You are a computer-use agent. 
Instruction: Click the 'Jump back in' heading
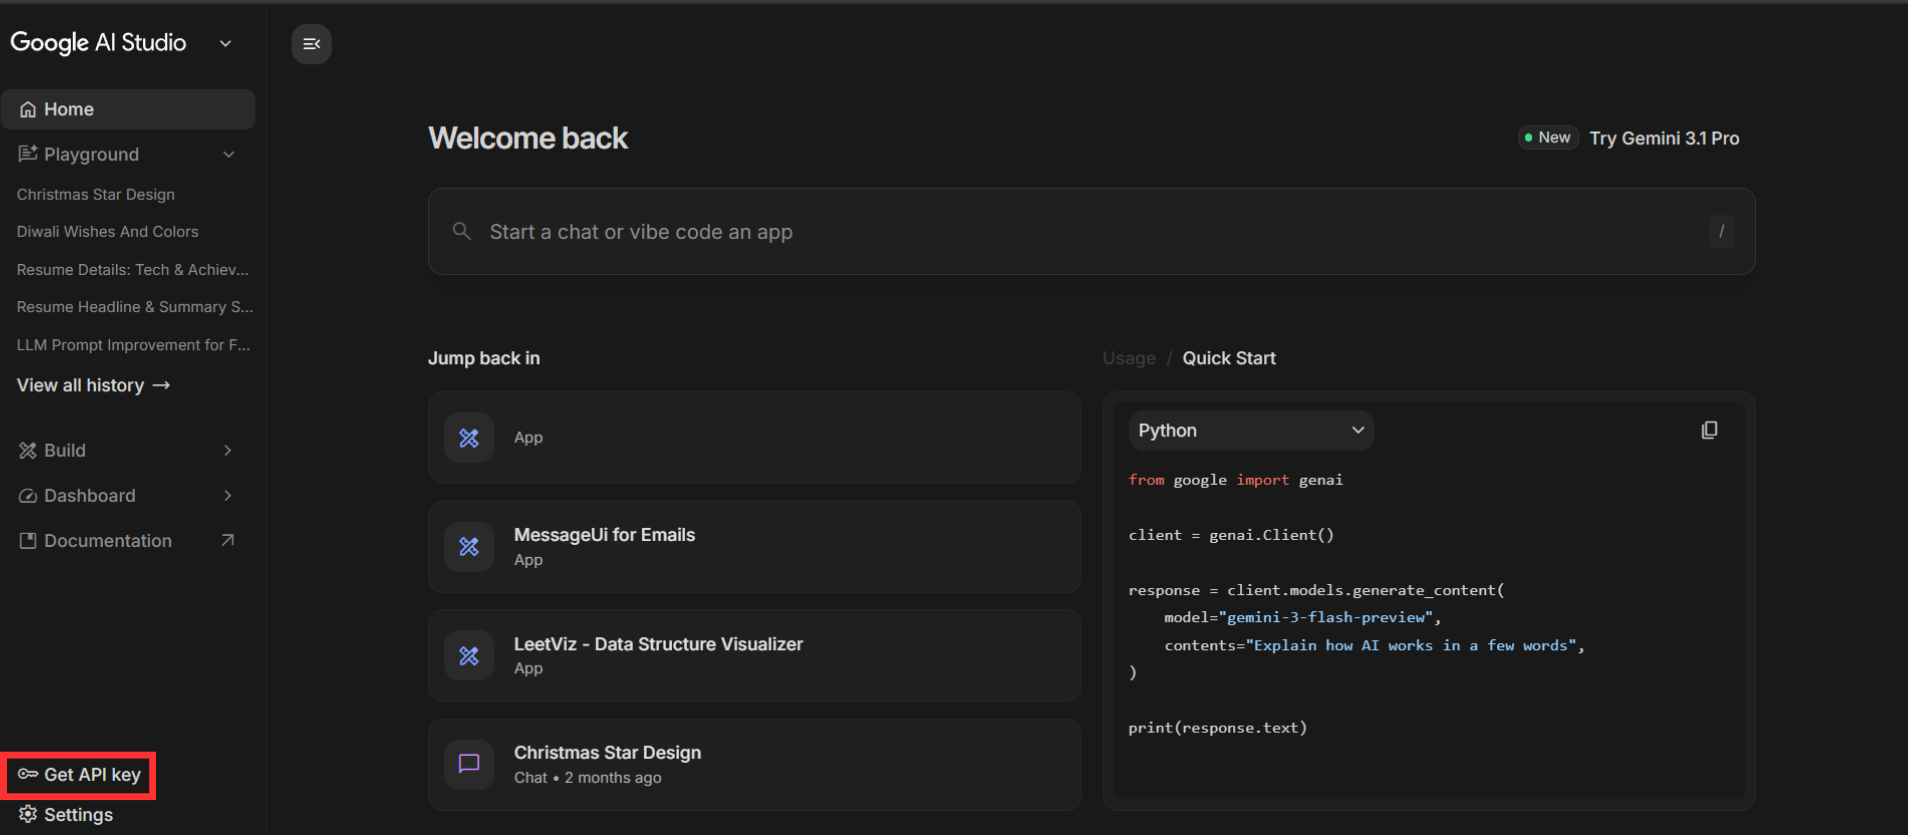click(484, 358)
